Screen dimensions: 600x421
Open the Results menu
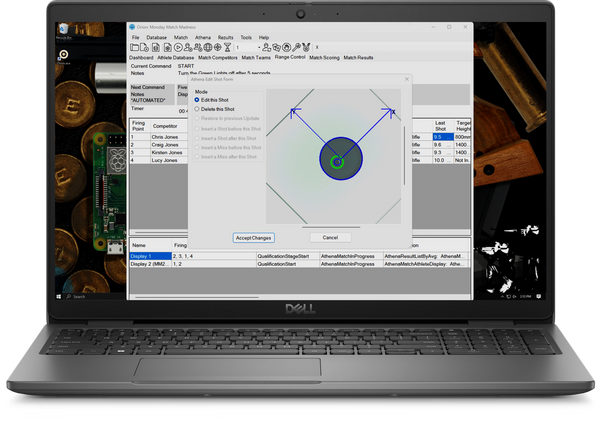tap(226, 37)
